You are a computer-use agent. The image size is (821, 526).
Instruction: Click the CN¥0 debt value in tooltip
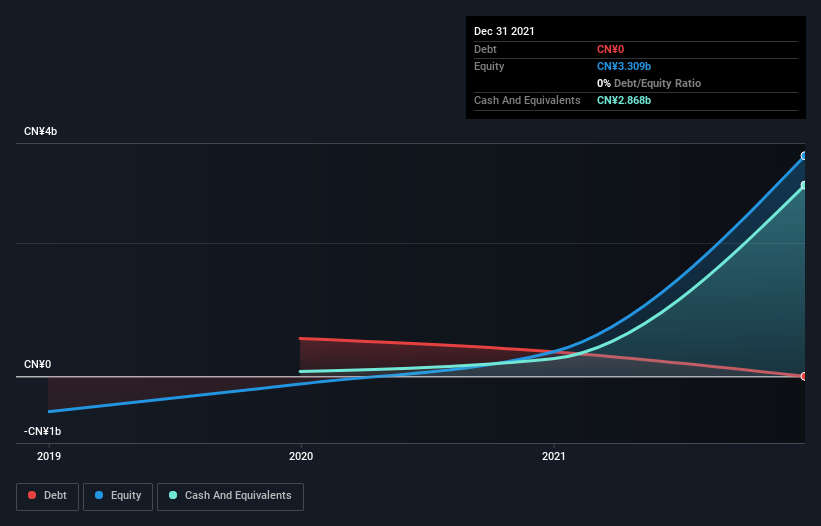point(611,49)
